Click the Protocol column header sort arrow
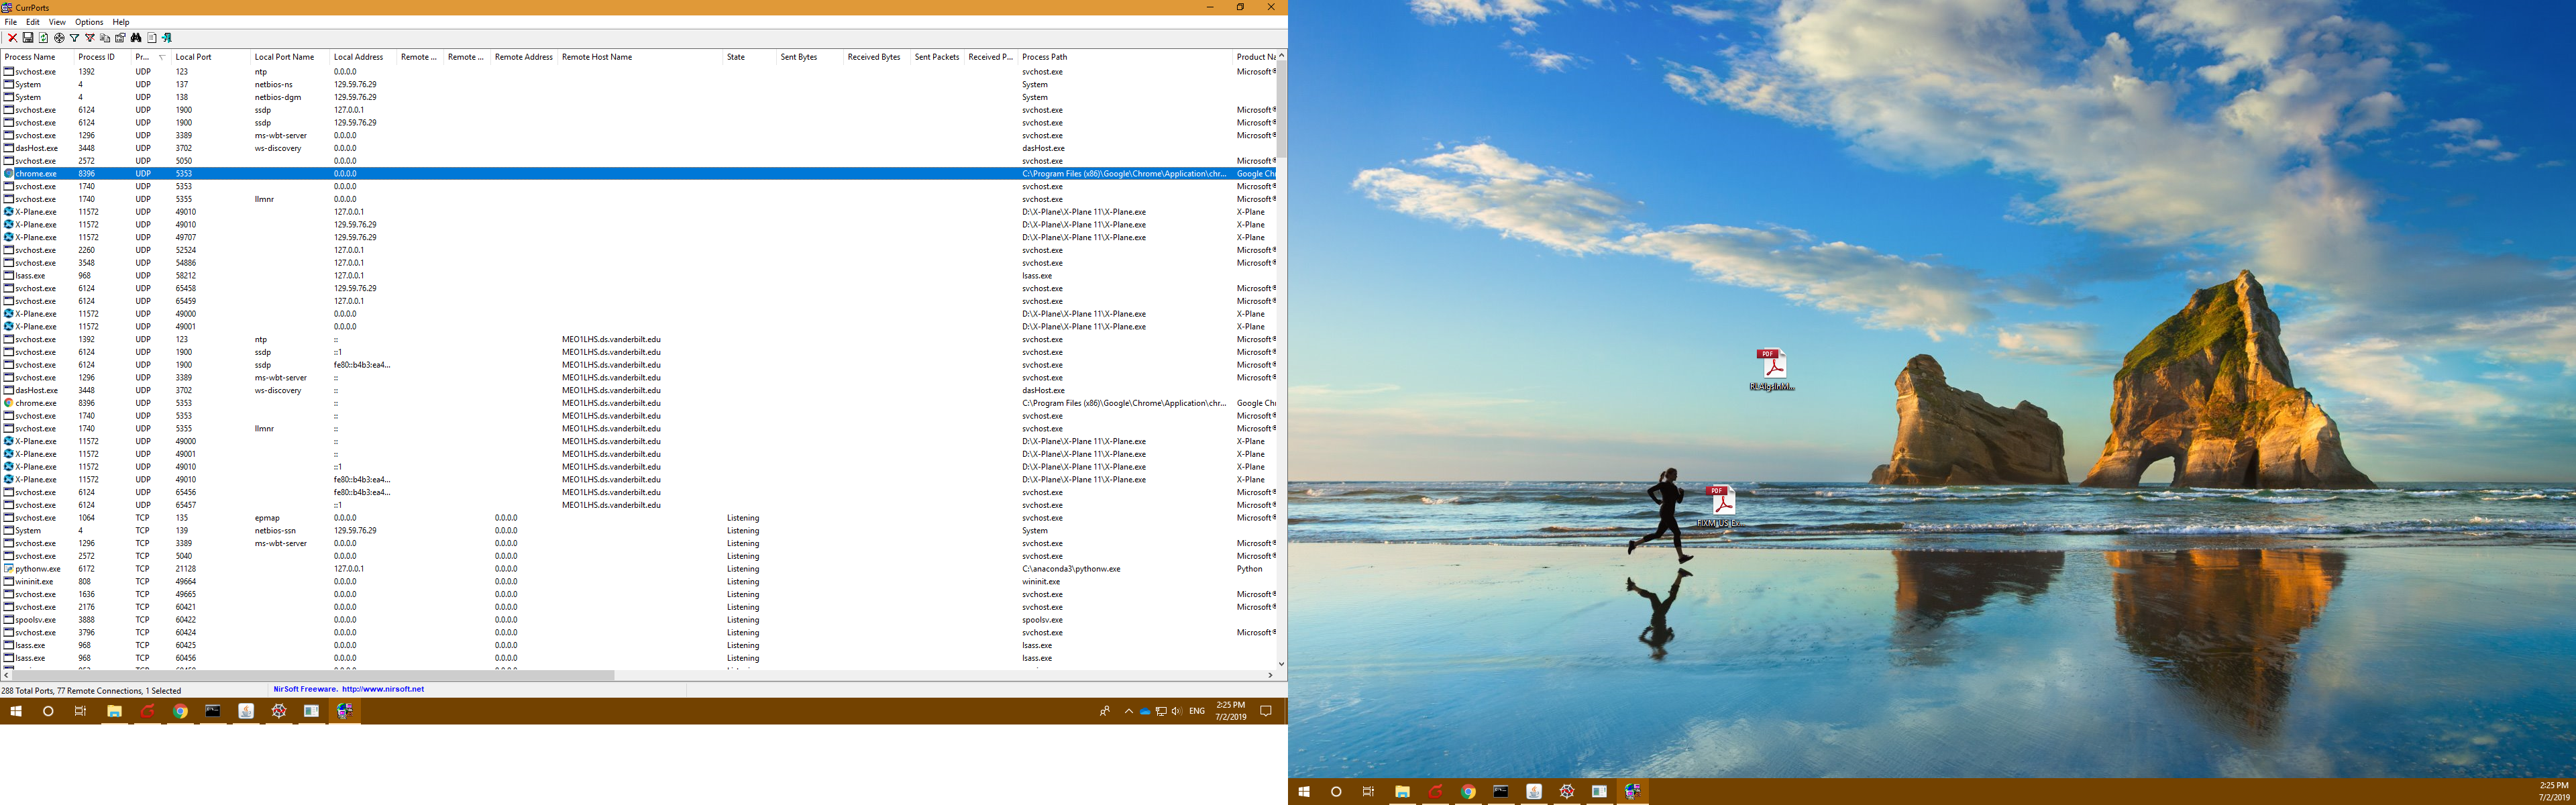Viewport: 2576px width, 805px height. (x=162, y=57)
